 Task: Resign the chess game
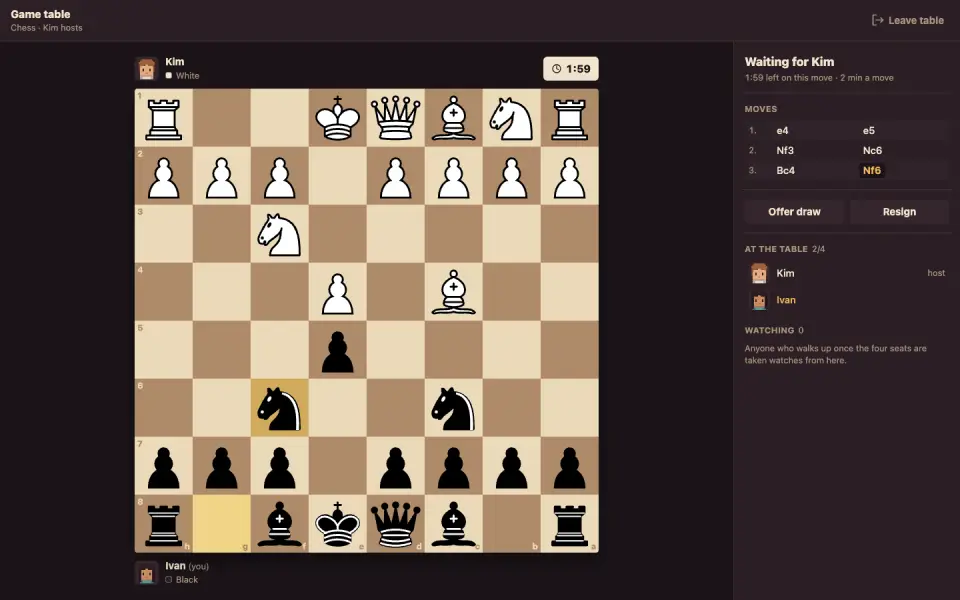pyautogui.click(x=899, y=212)
